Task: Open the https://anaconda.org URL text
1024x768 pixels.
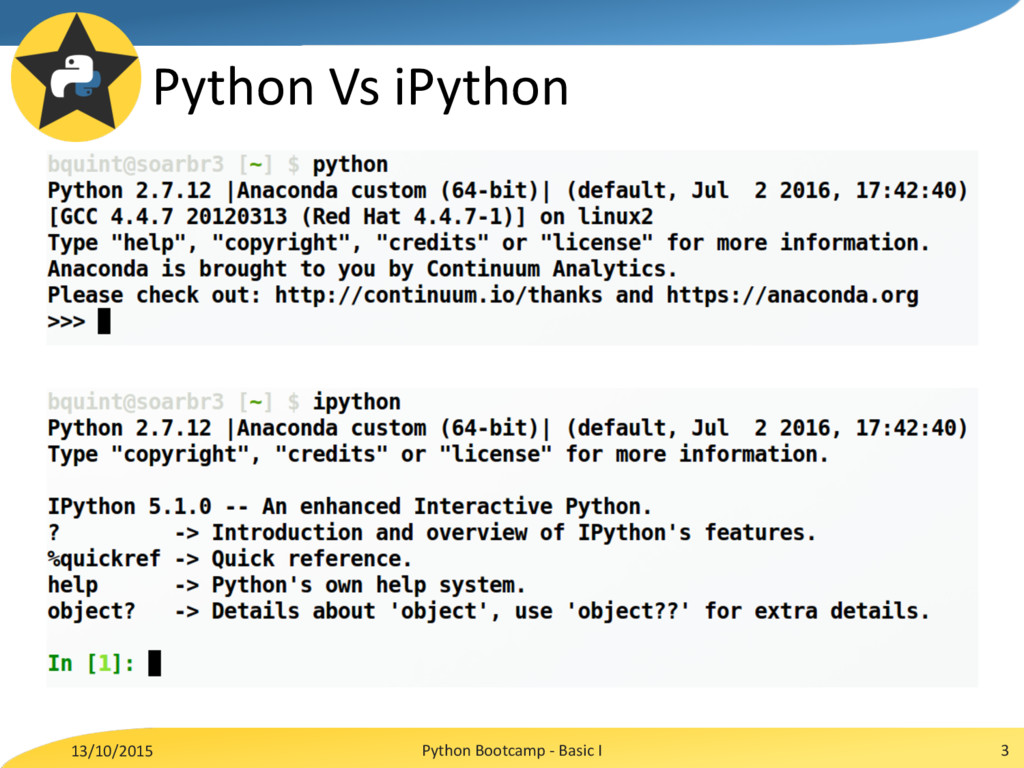Action: tap(792, 295)
